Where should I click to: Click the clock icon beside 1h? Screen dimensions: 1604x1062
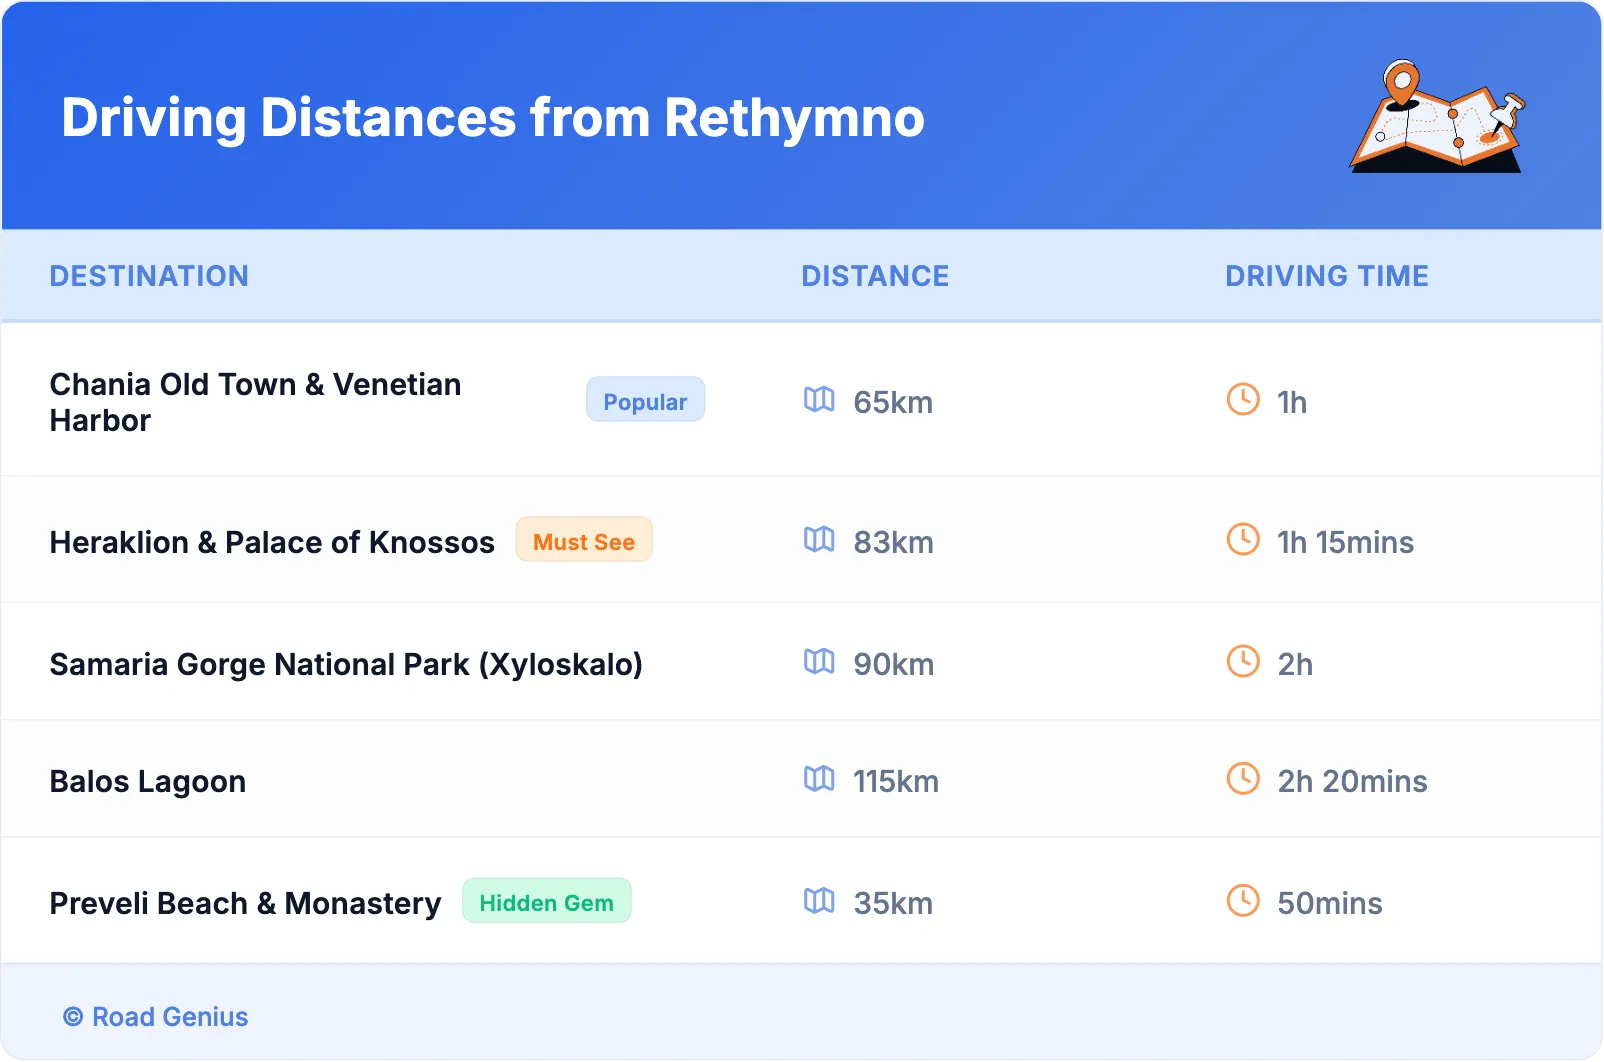[x=1243, y=399]
